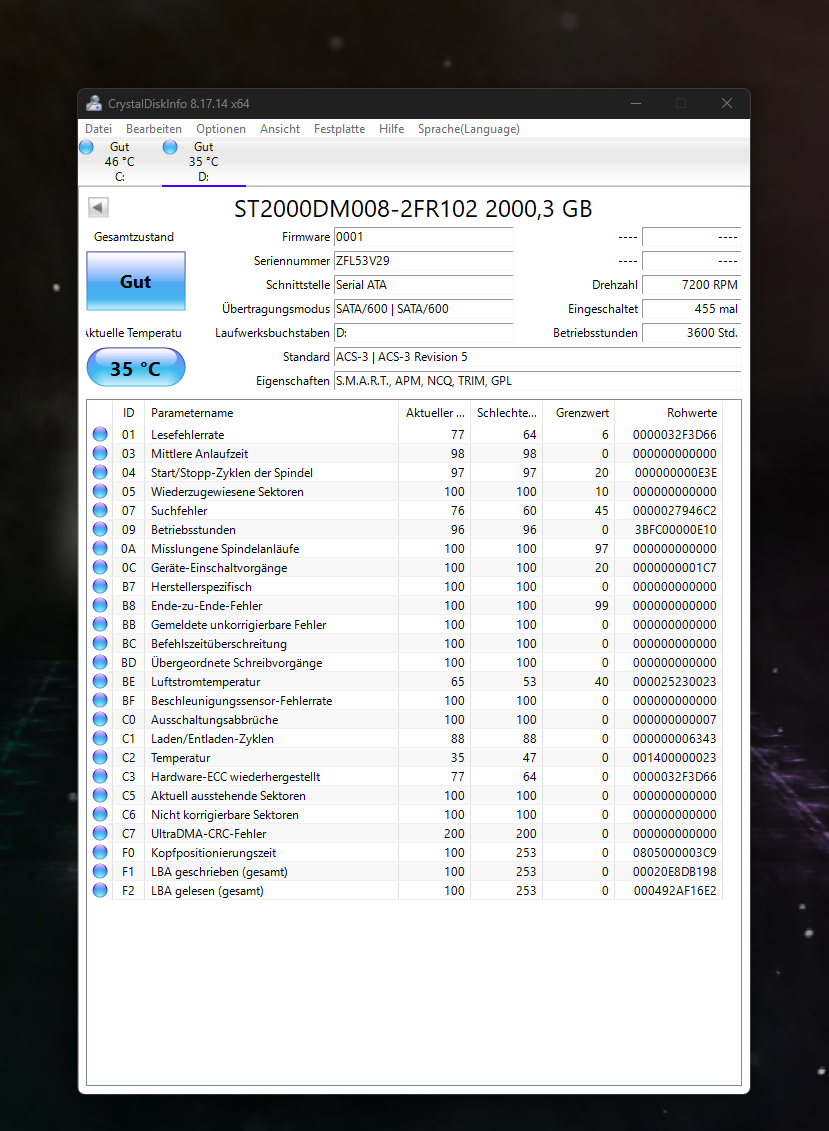This screenshot has width=829, height=1131.
Task: Click the Firmware field showing 0001
Action: (424, 237)
